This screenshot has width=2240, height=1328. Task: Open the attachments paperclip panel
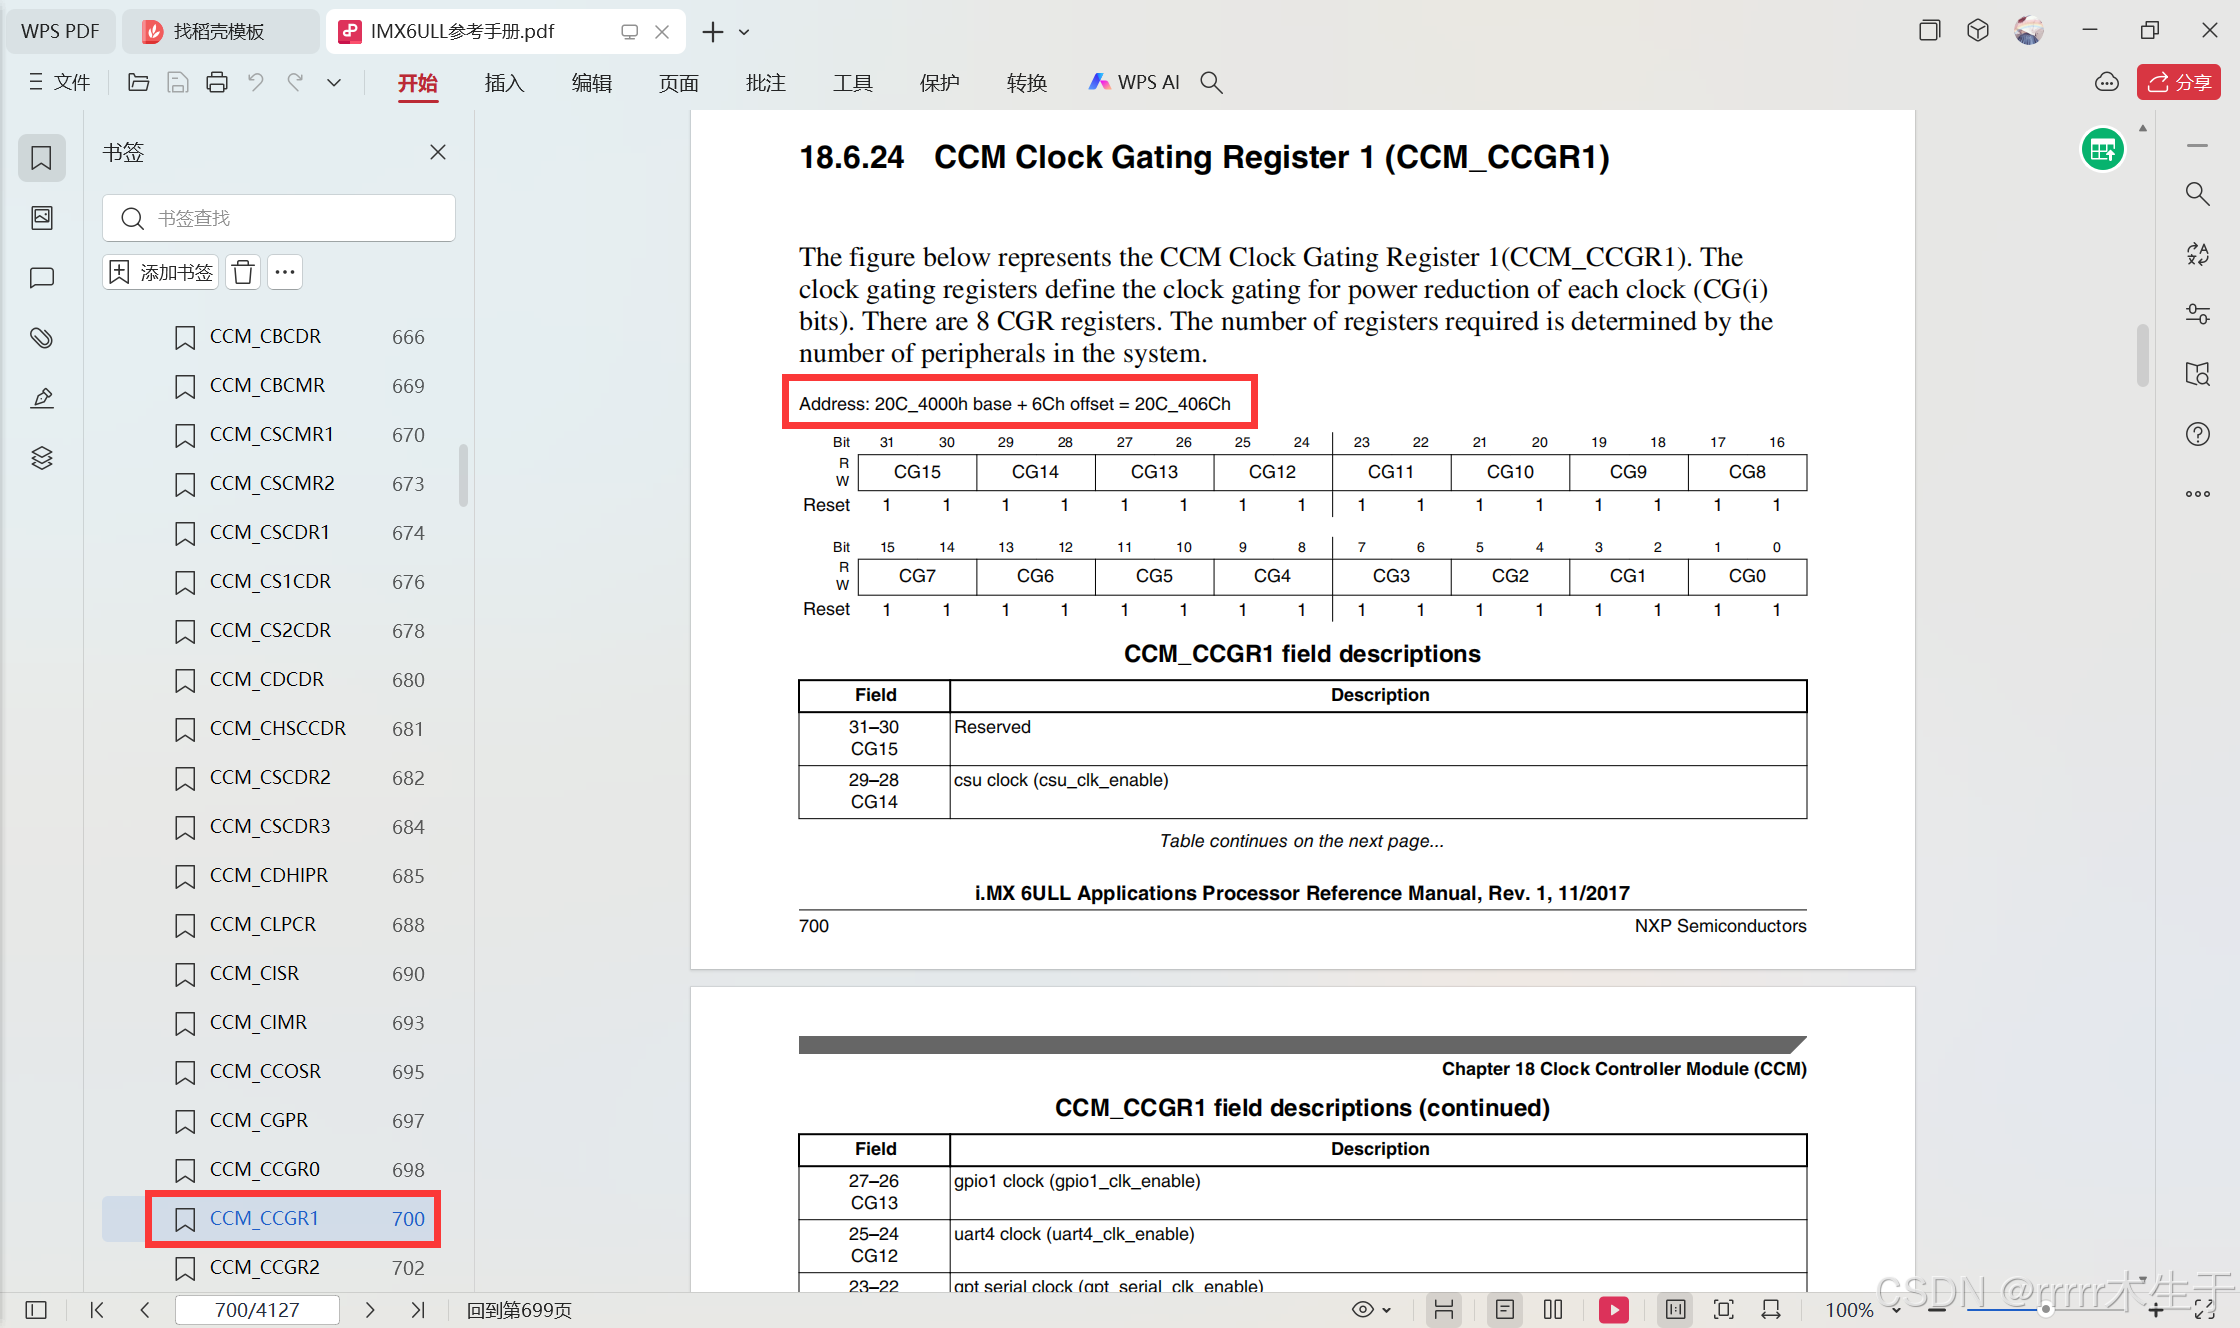point(41,338)
